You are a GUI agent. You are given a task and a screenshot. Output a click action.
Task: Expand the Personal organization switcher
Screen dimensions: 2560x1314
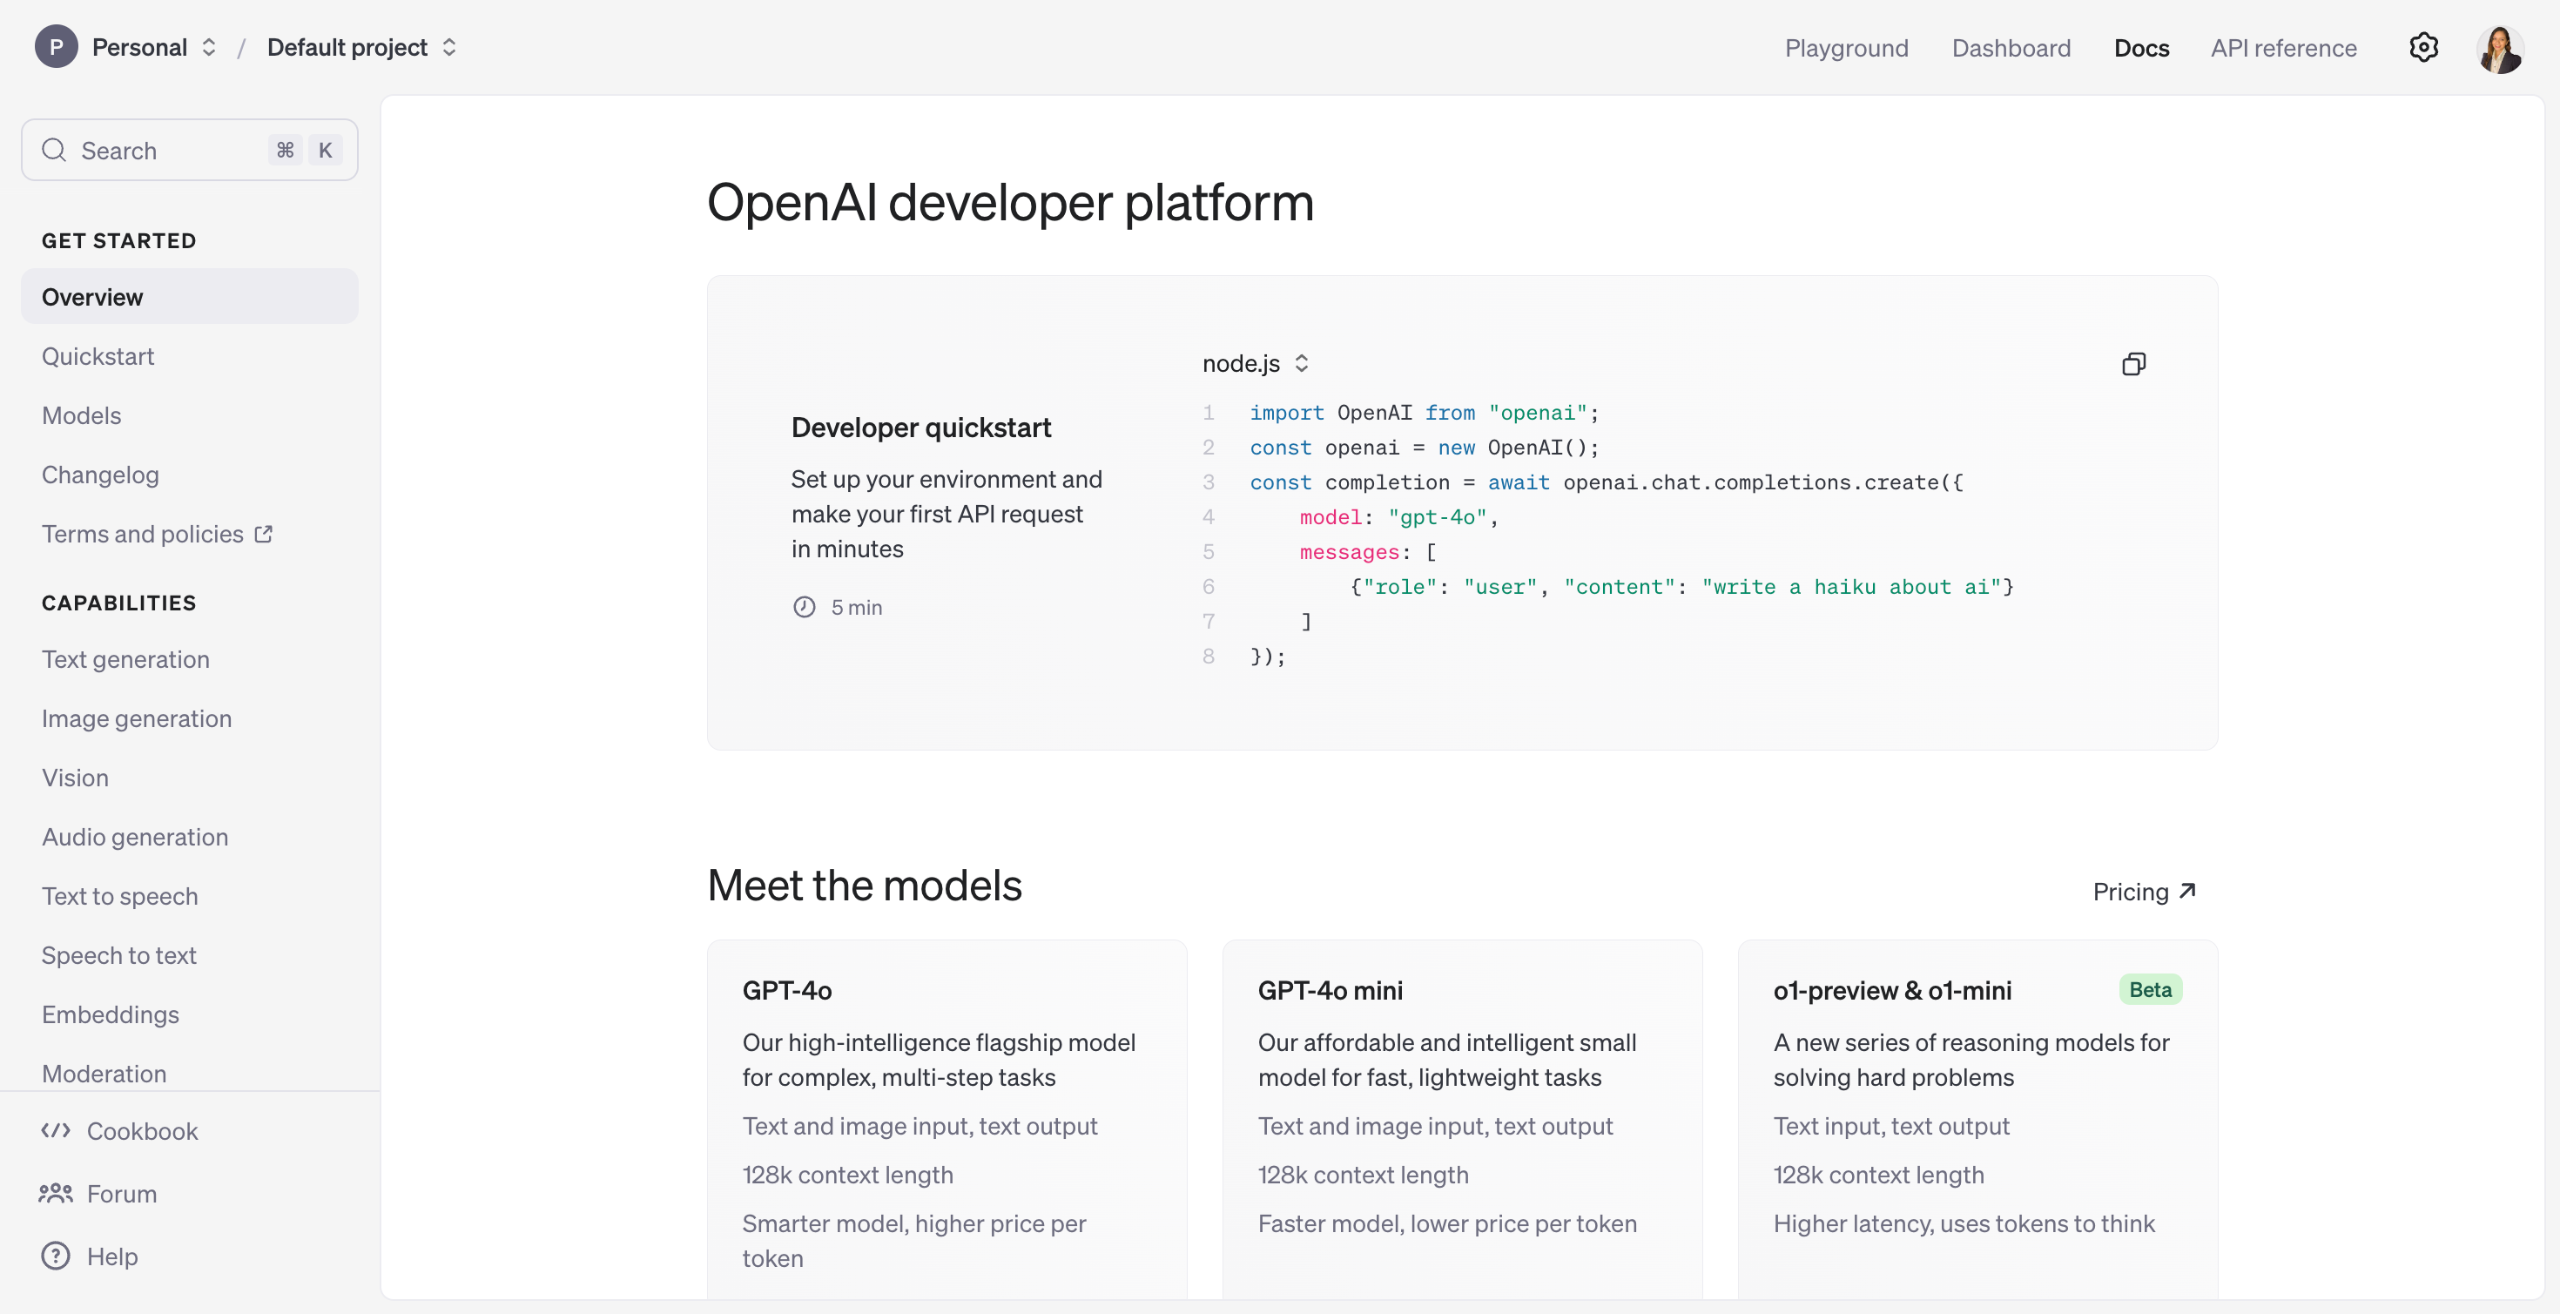click(208, 47)
